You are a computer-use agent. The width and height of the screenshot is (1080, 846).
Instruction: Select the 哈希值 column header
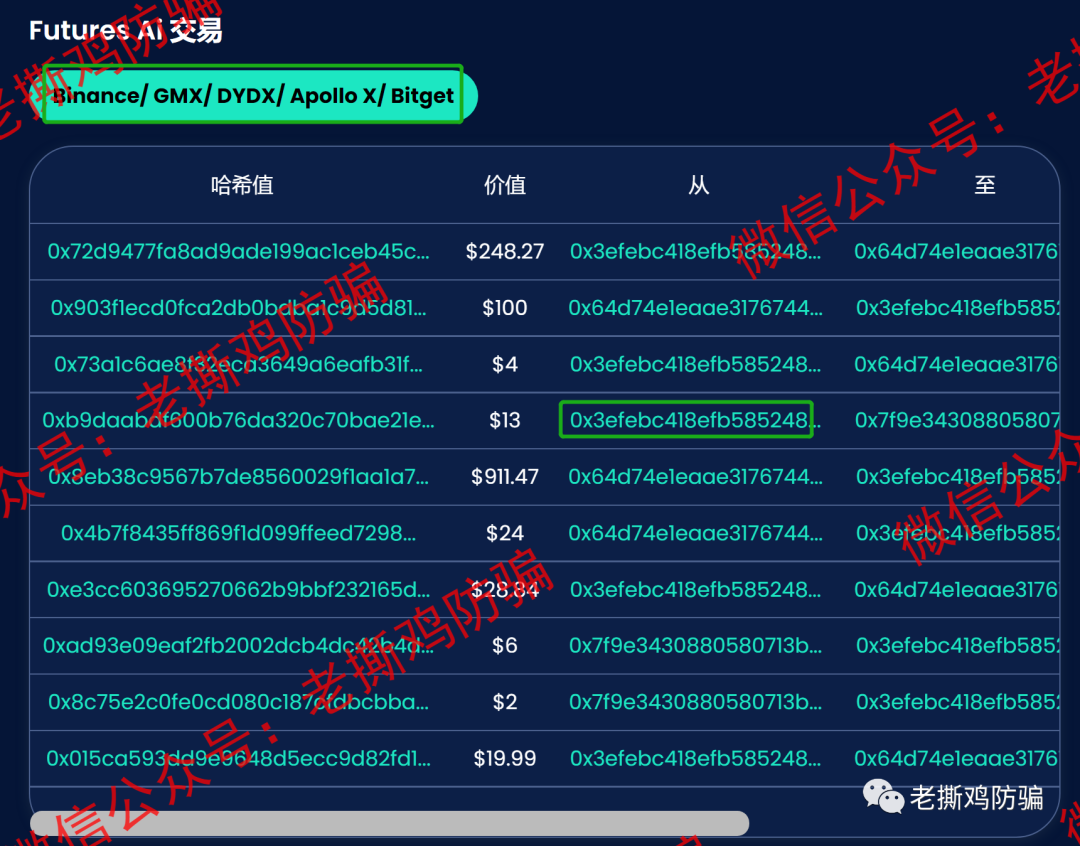click(242, 185)
